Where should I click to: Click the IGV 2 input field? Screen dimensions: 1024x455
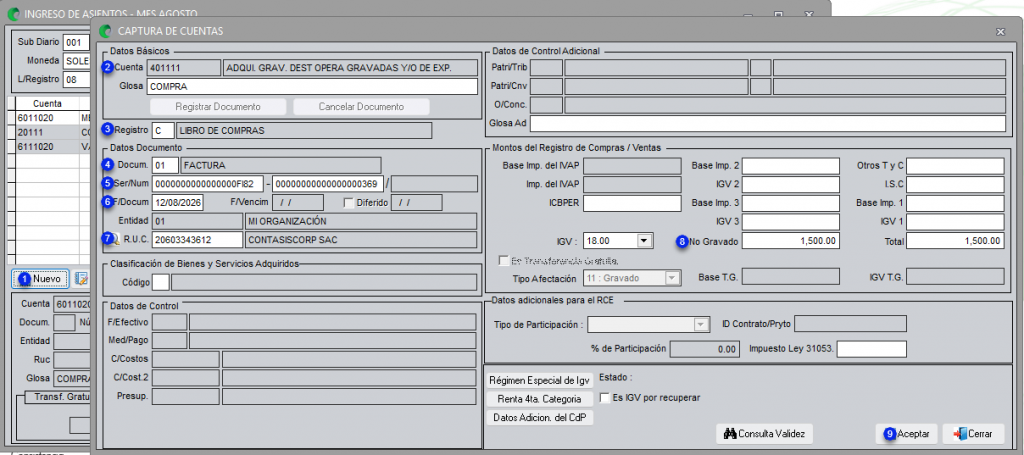[790, 185]
